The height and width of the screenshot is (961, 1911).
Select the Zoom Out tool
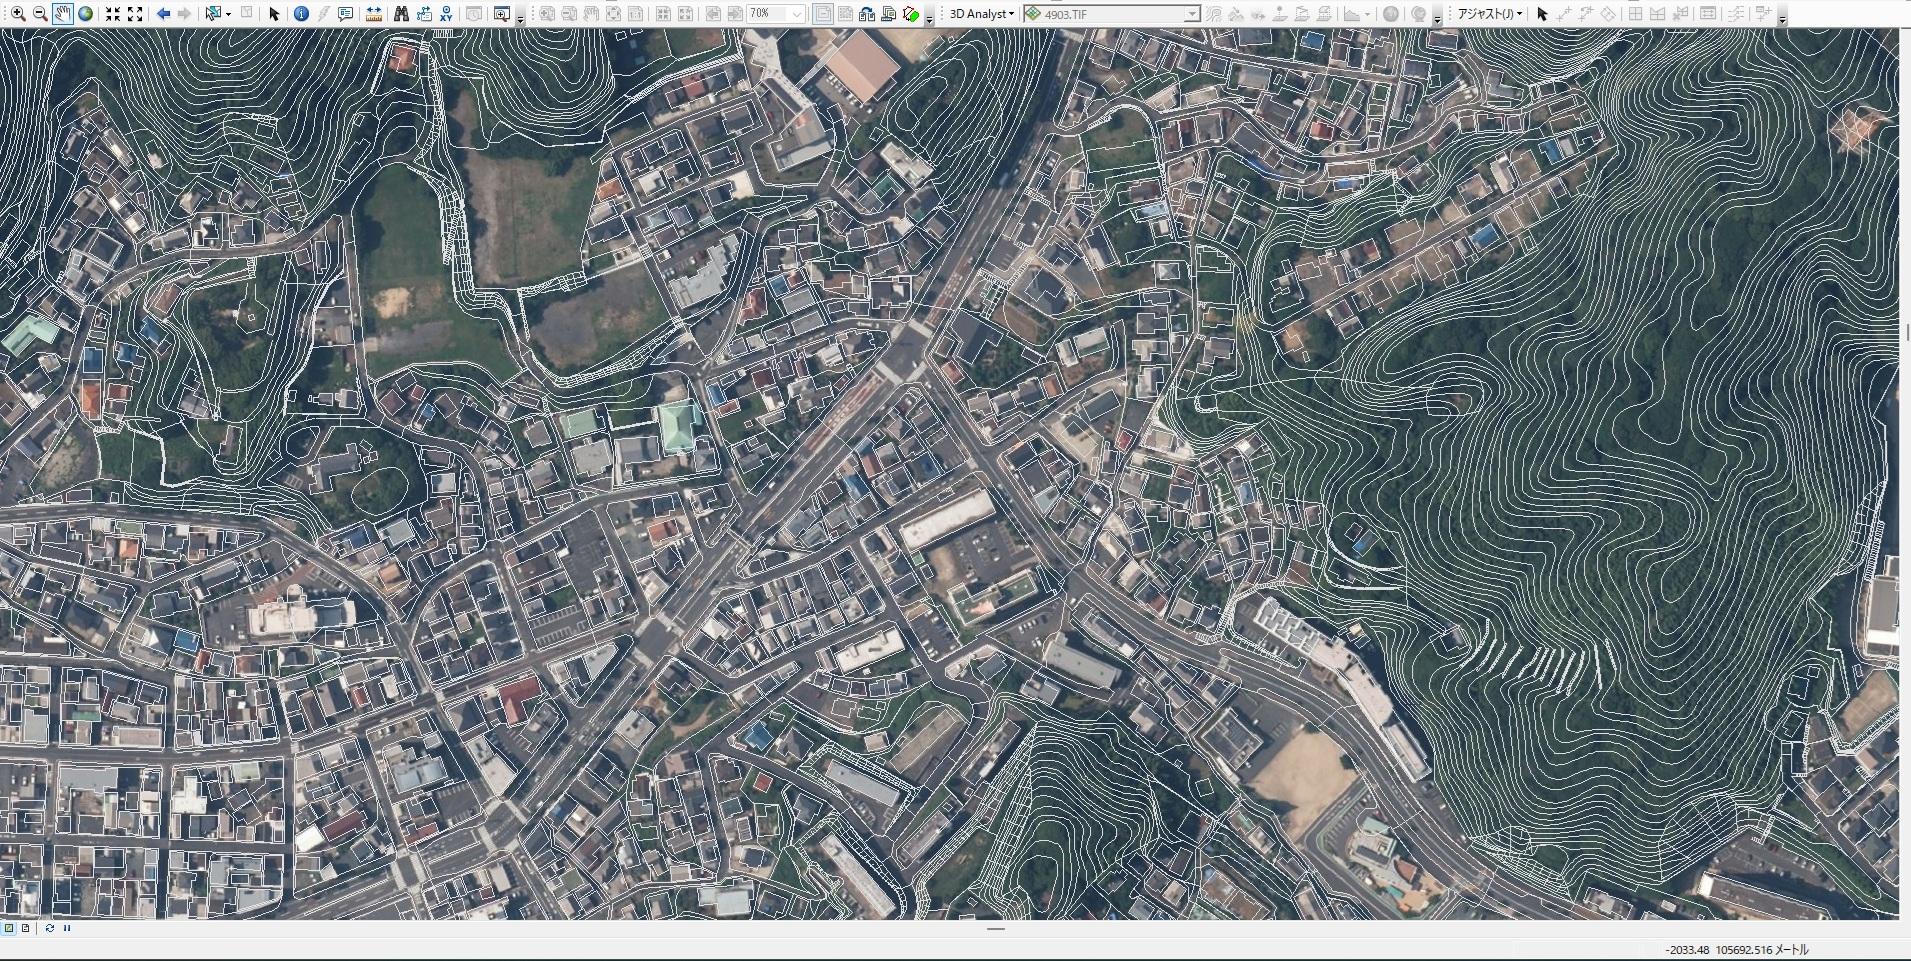pyautogui.click(x=40, y=14)
